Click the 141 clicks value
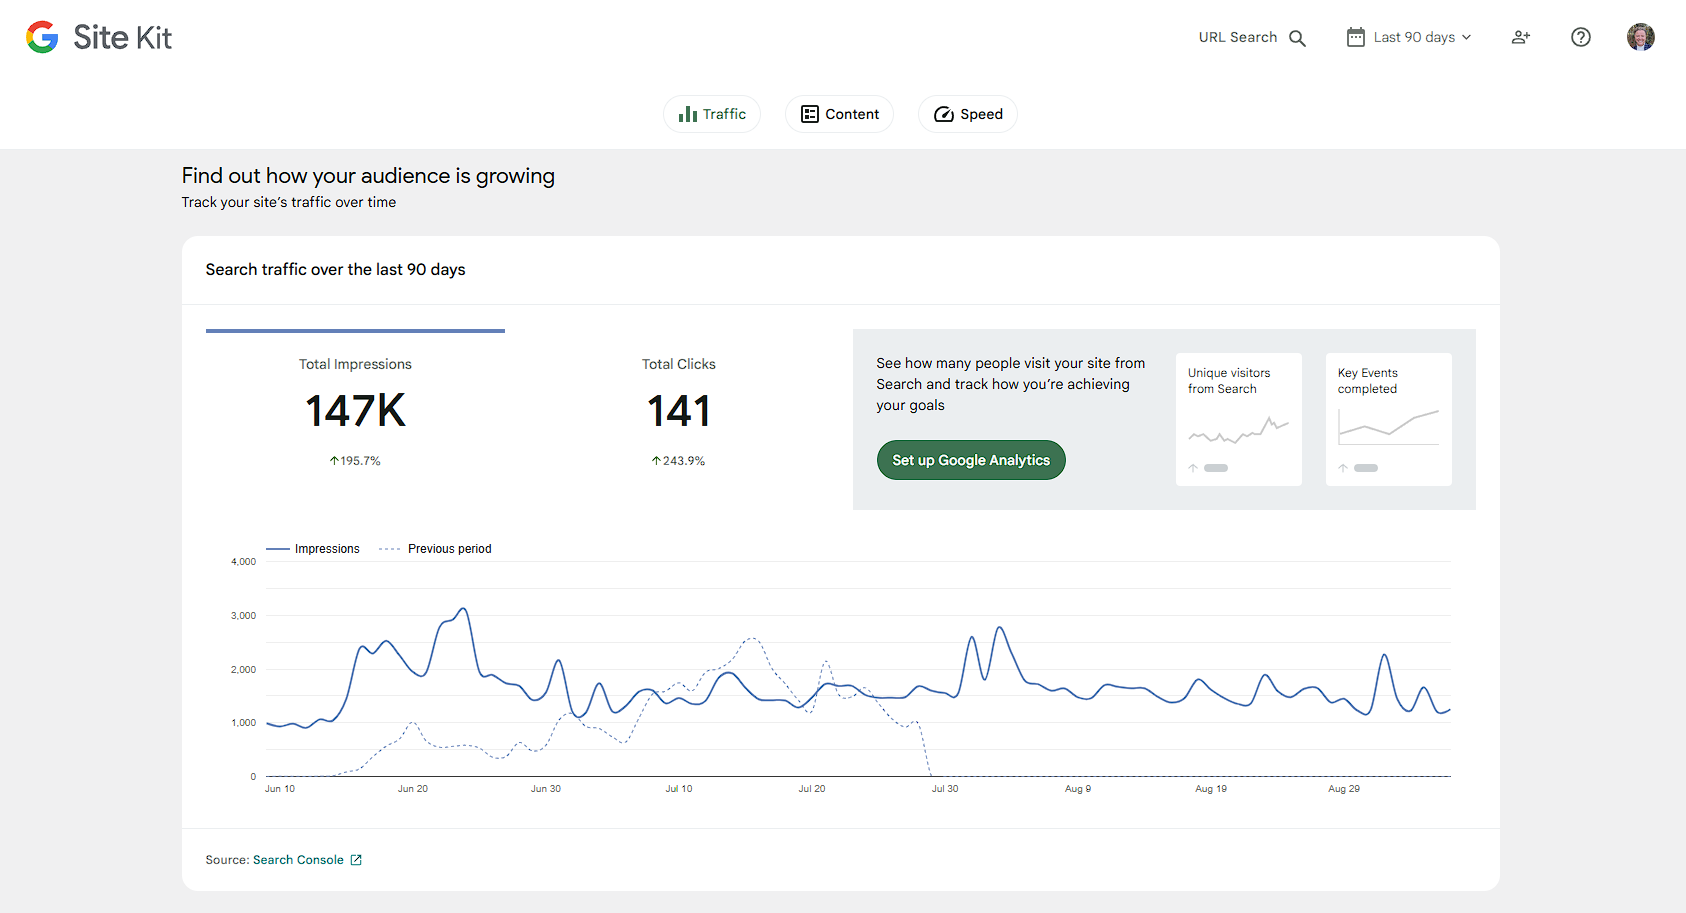This screenshot has width=1686, height=913. point(678,411)
